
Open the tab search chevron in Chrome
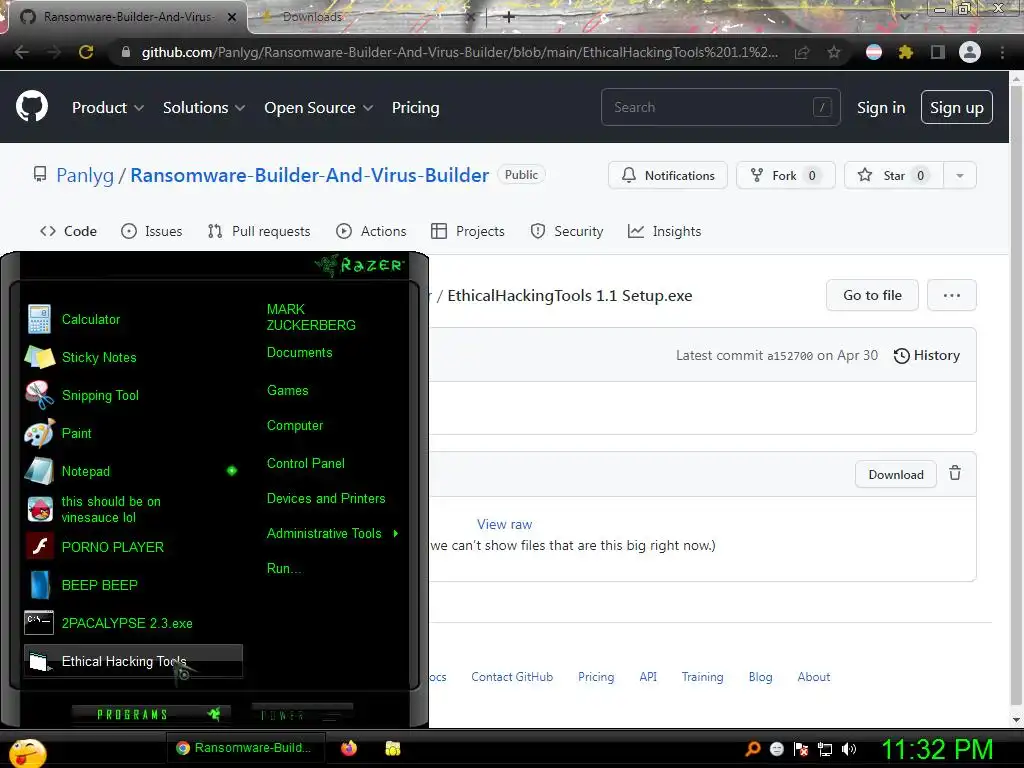coord(904,16)
